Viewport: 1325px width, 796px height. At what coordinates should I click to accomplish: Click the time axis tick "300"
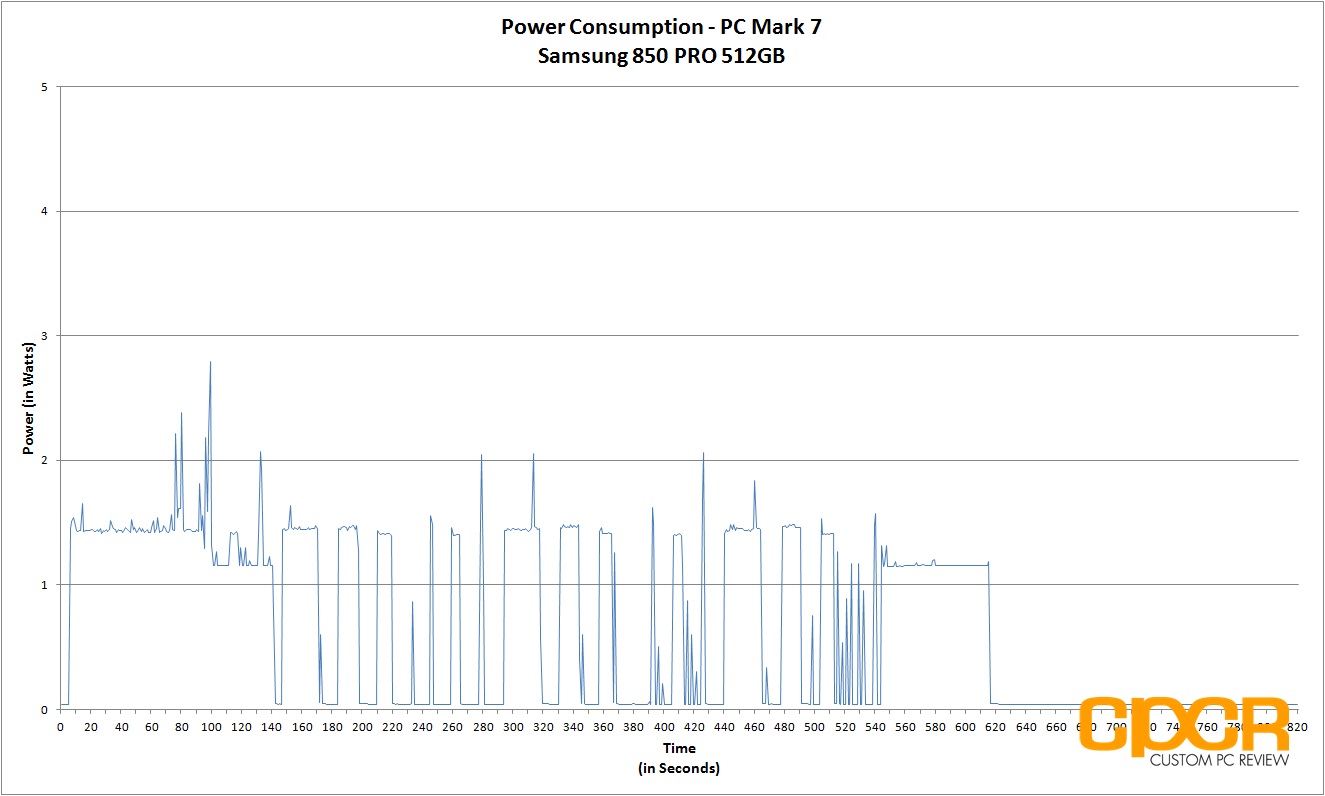pyautogui.click(x=513, y=727)
